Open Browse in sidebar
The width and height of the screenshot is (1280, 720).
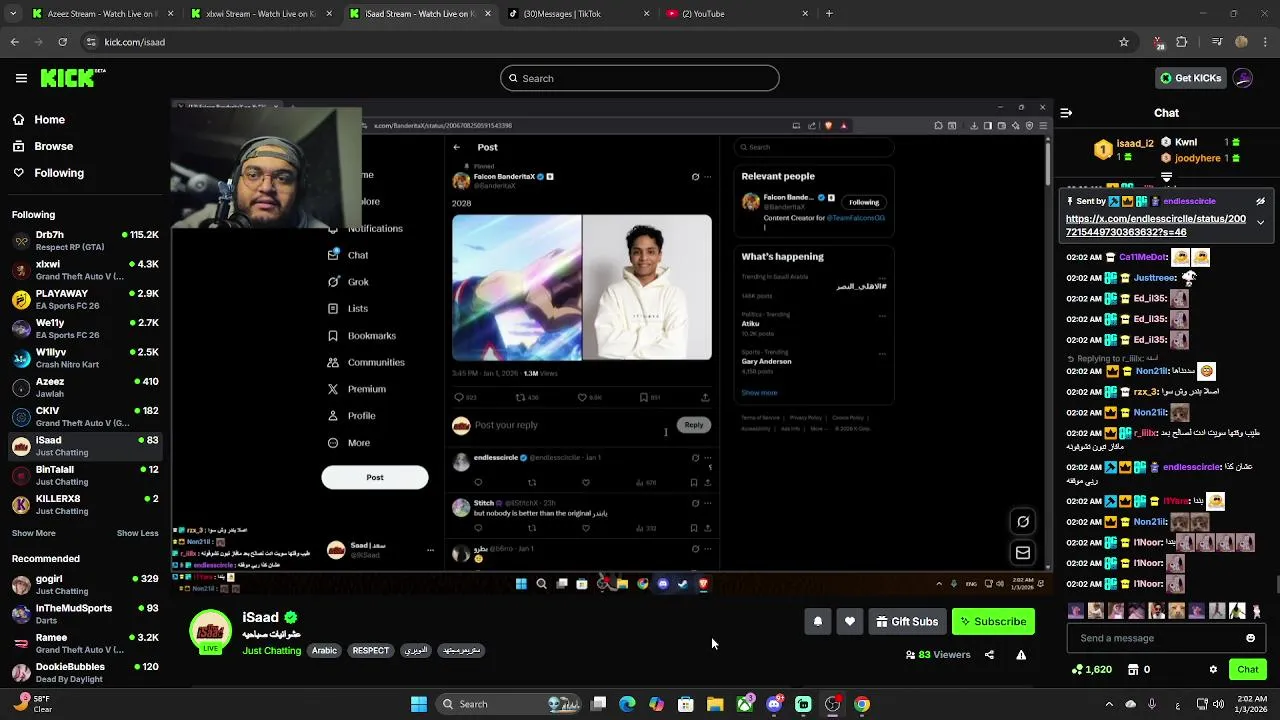(43, 146)
